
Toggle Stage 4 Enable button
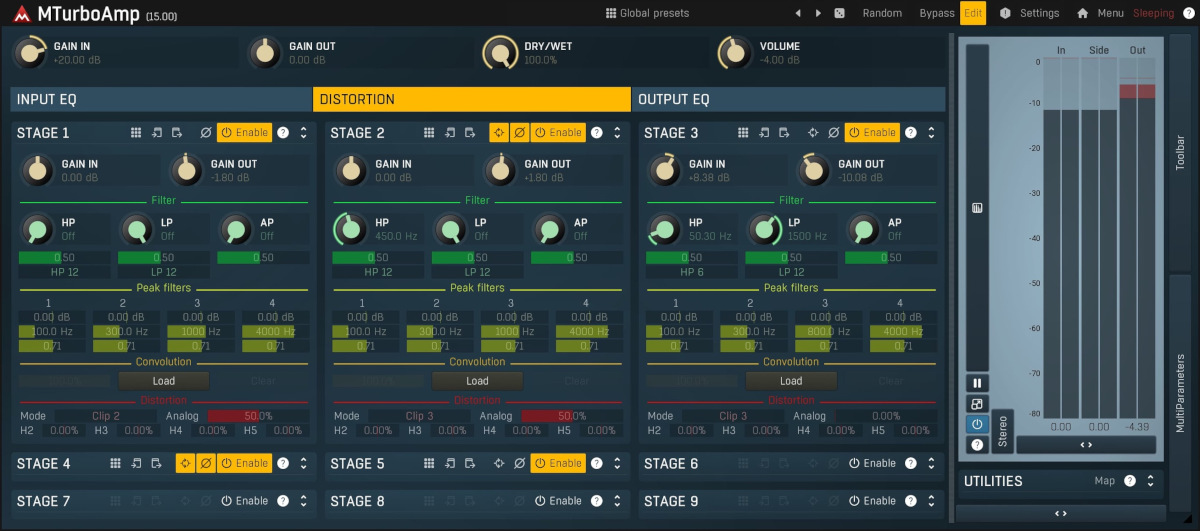(244, 464)
